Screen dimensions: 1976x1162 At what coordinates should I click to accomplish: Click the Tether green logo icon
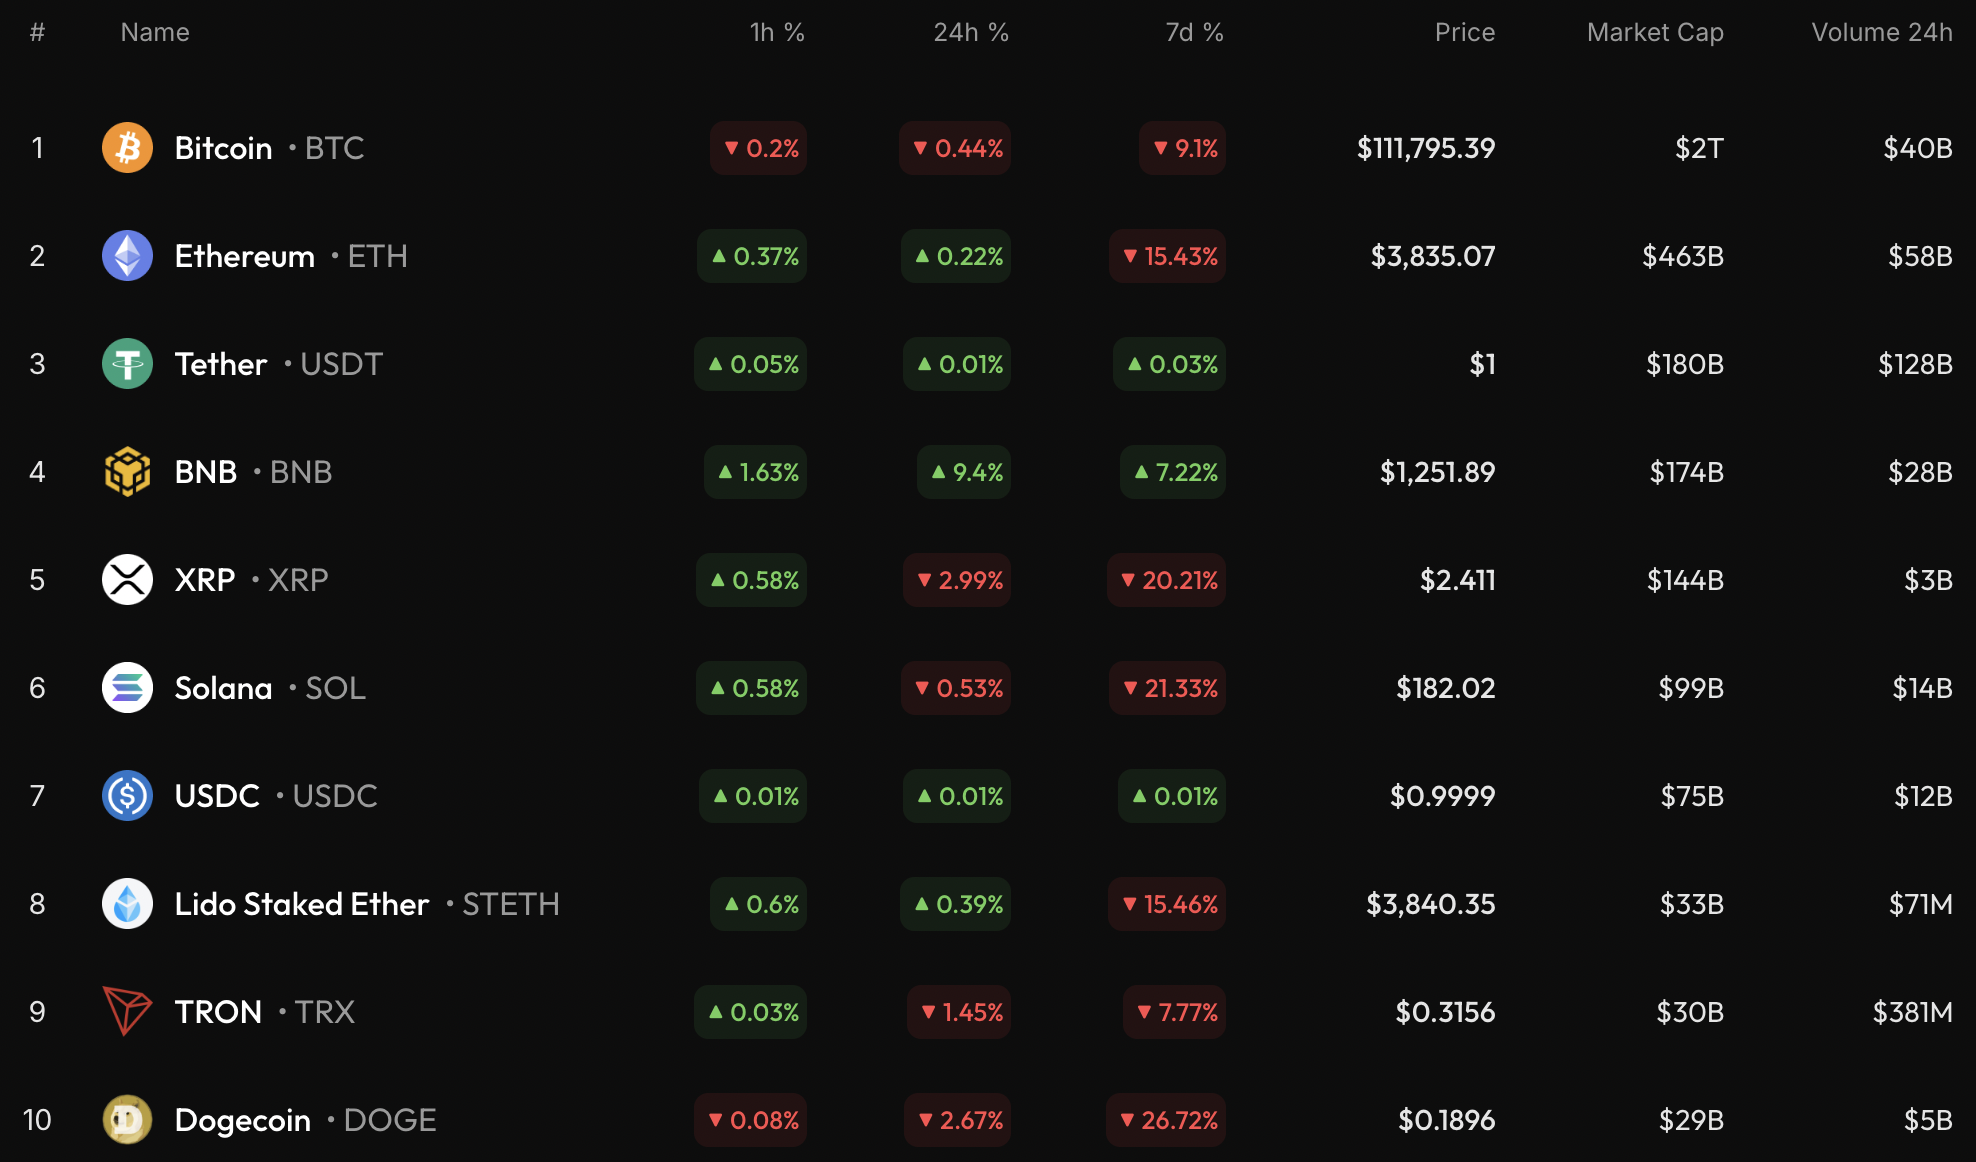tap(127, 364)
